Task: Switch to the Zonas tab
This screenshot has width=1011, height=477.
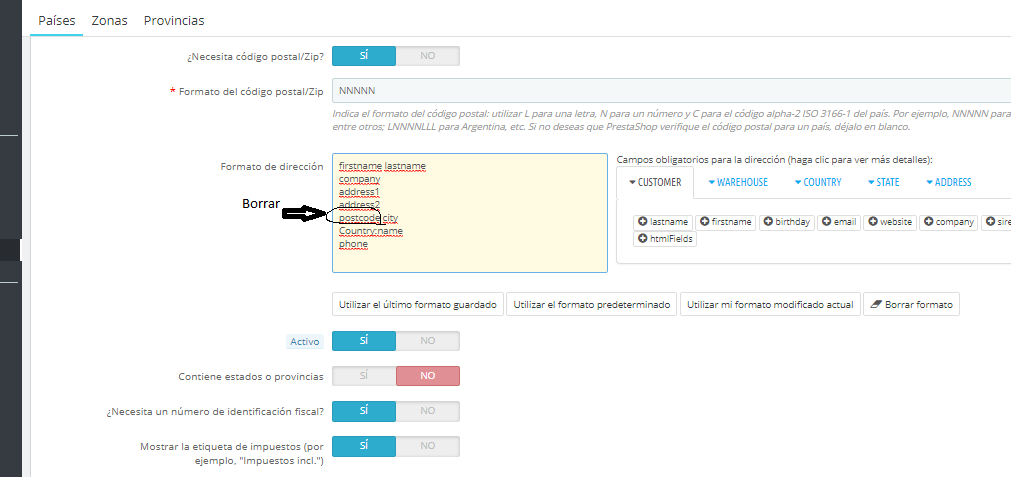Action: pos(110,20)
